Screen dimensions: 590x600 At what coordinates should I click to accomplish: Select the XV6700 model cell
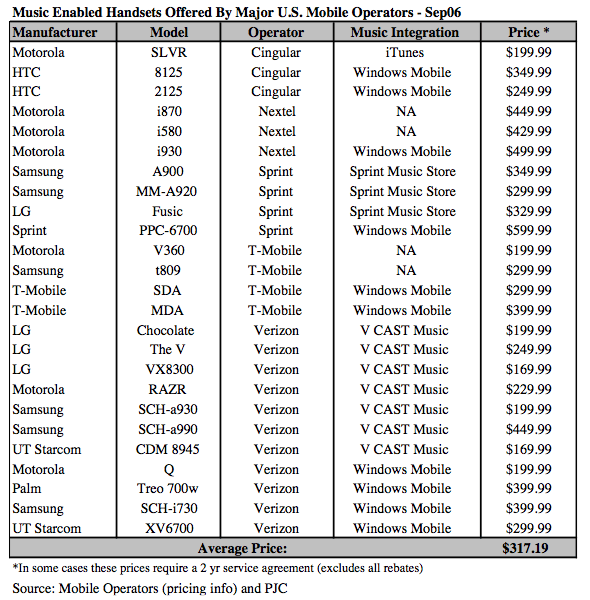pyautogui.click(x=169, y=528)
